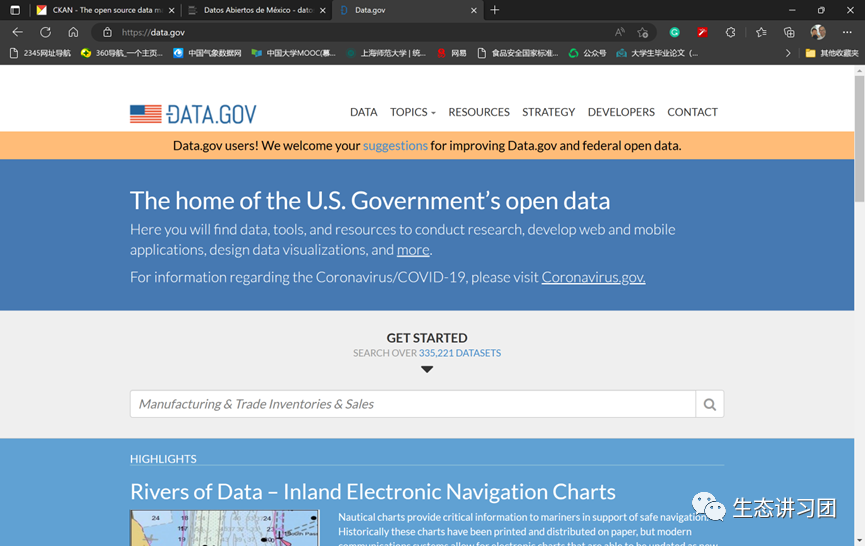
Task: Open the user profile avatar
Action: [818, 32]
